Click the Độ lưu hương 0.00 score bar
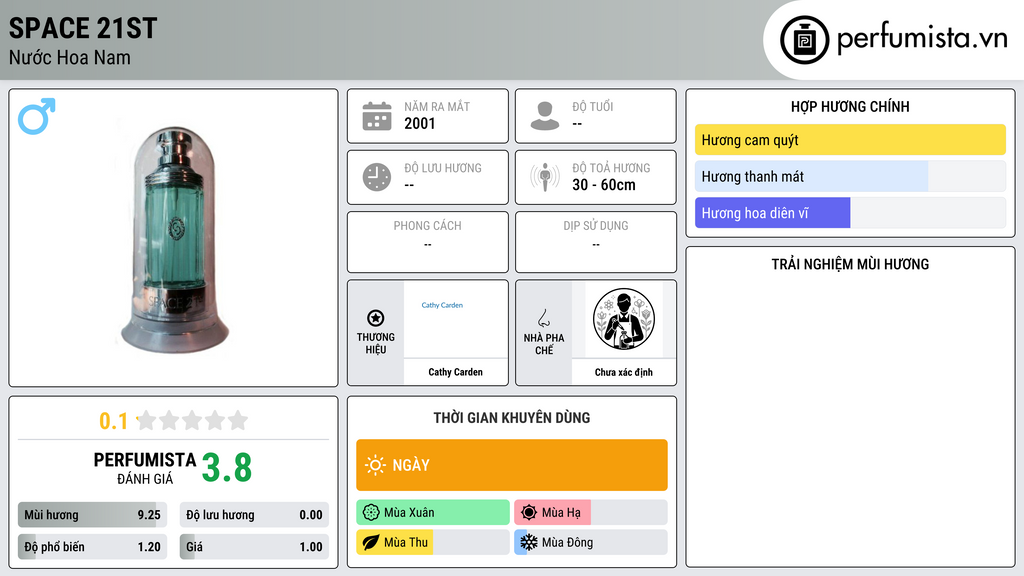The image size is (1024, 576). tap(254, 515)
